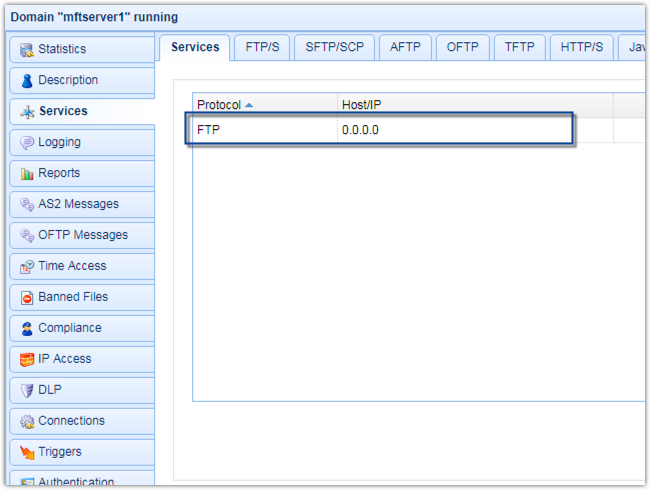The height and width of the screenshot is (490, 650).
Task: Open the partially visible Authentication module
Action: point(82,478)
